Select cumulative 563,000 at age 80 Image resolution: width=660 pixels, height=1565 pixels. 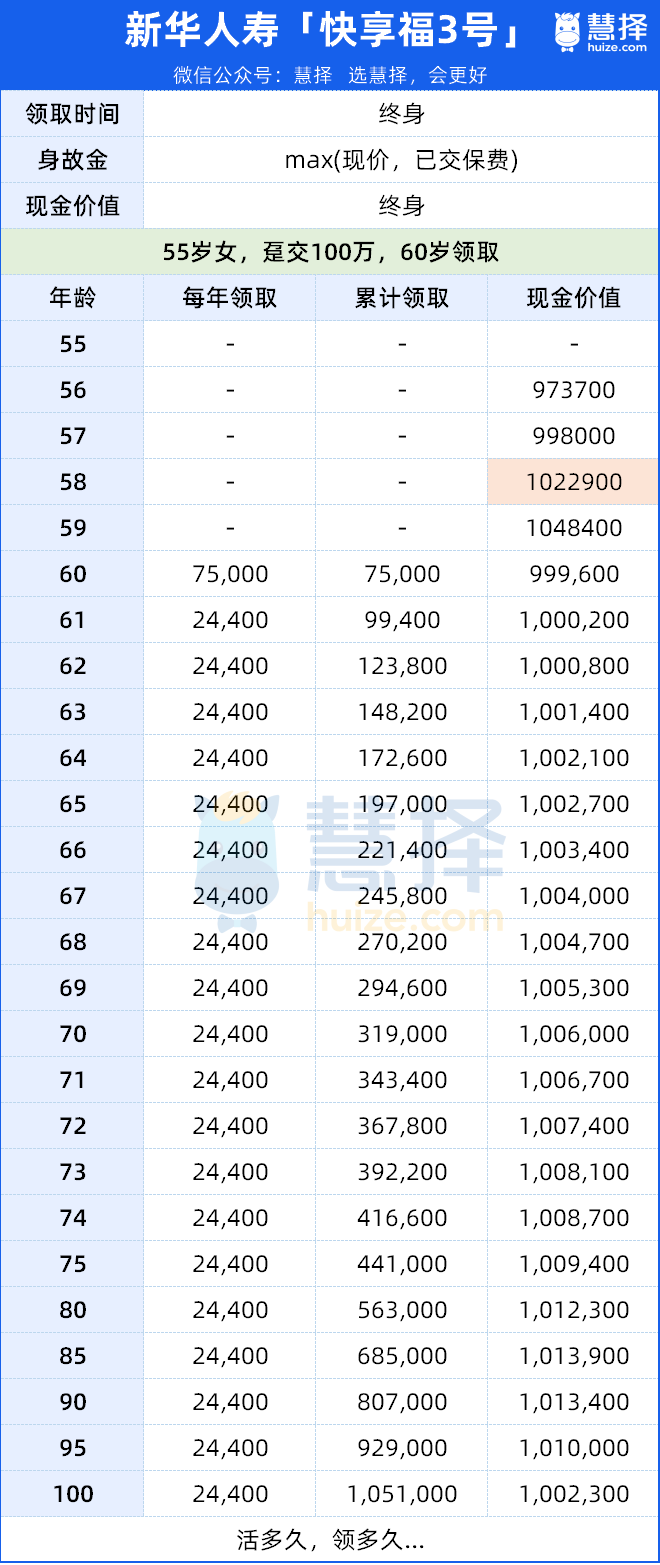(402, 1310)
